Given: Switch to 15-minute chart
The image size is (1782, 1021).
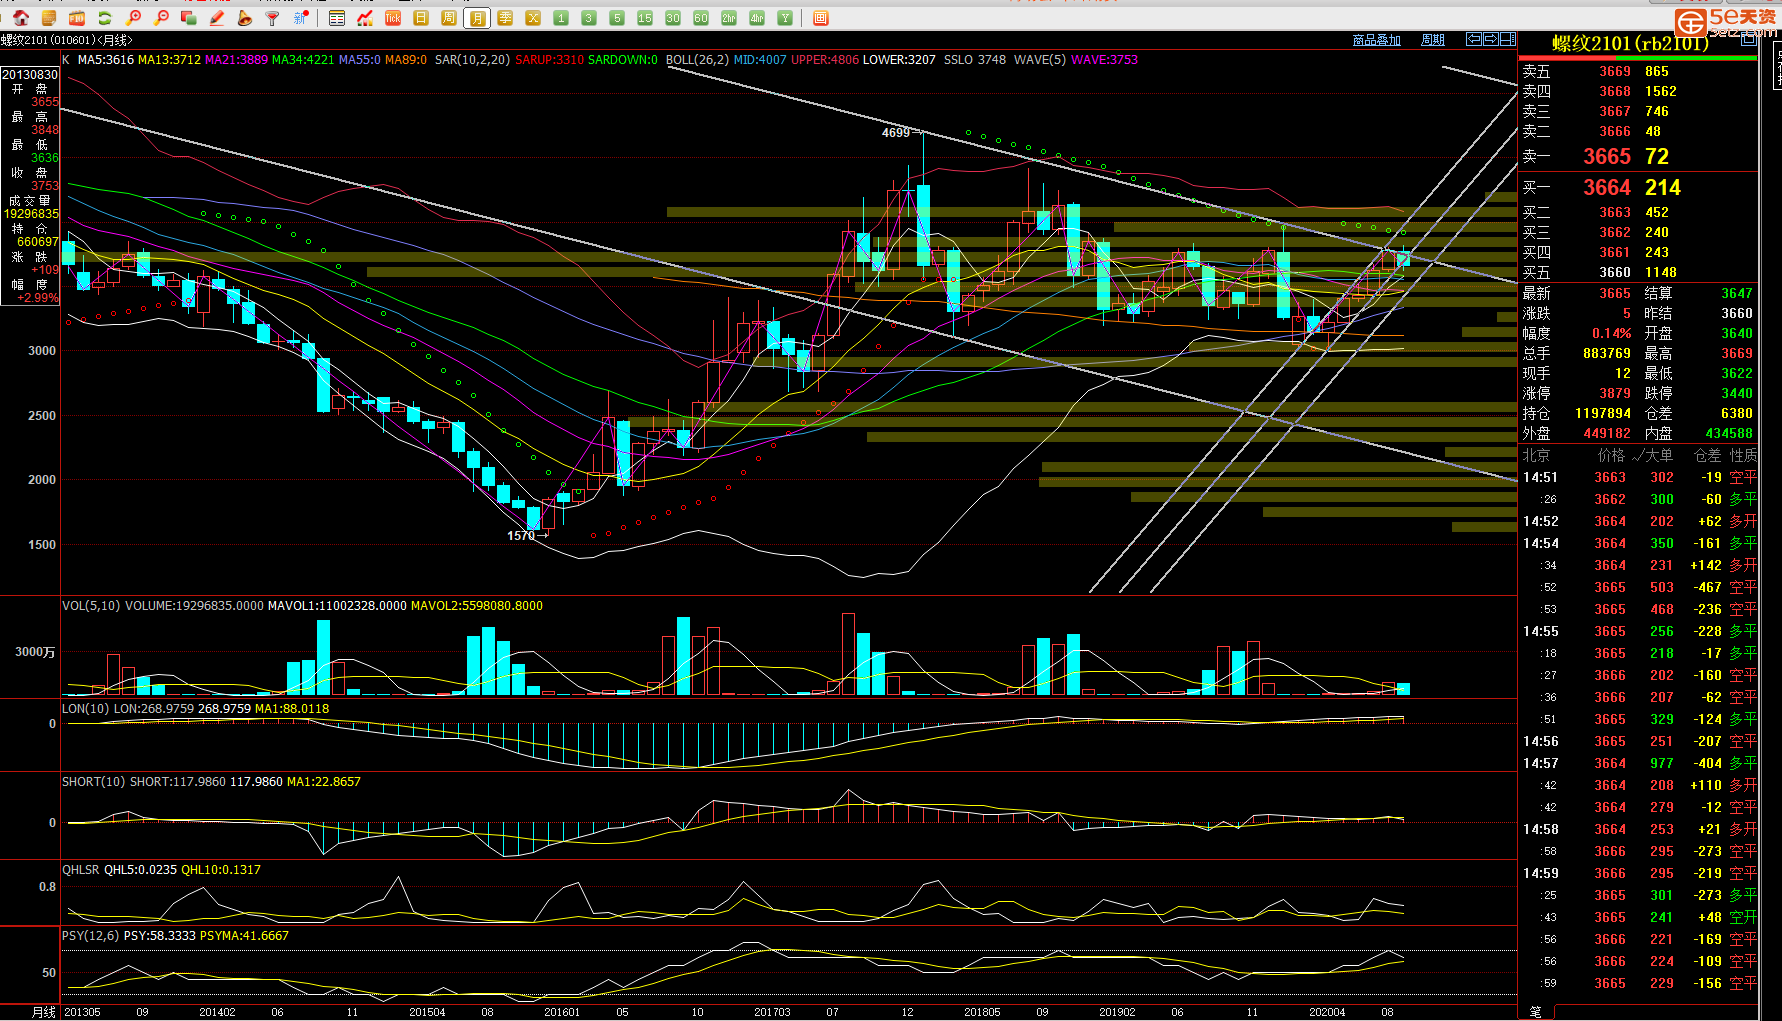Looking at the screenshot, I should [645, 18].
